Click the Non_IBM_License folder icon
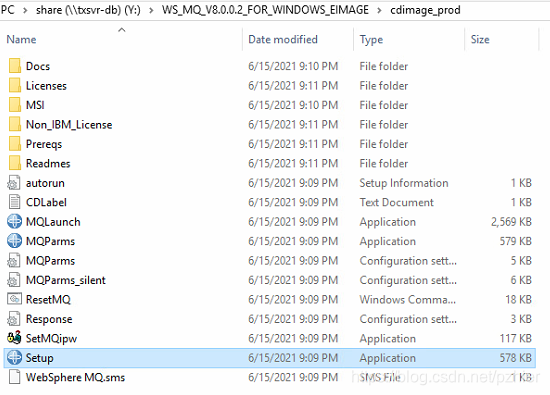This screenshot has height=395, width=550. [14, 125]
